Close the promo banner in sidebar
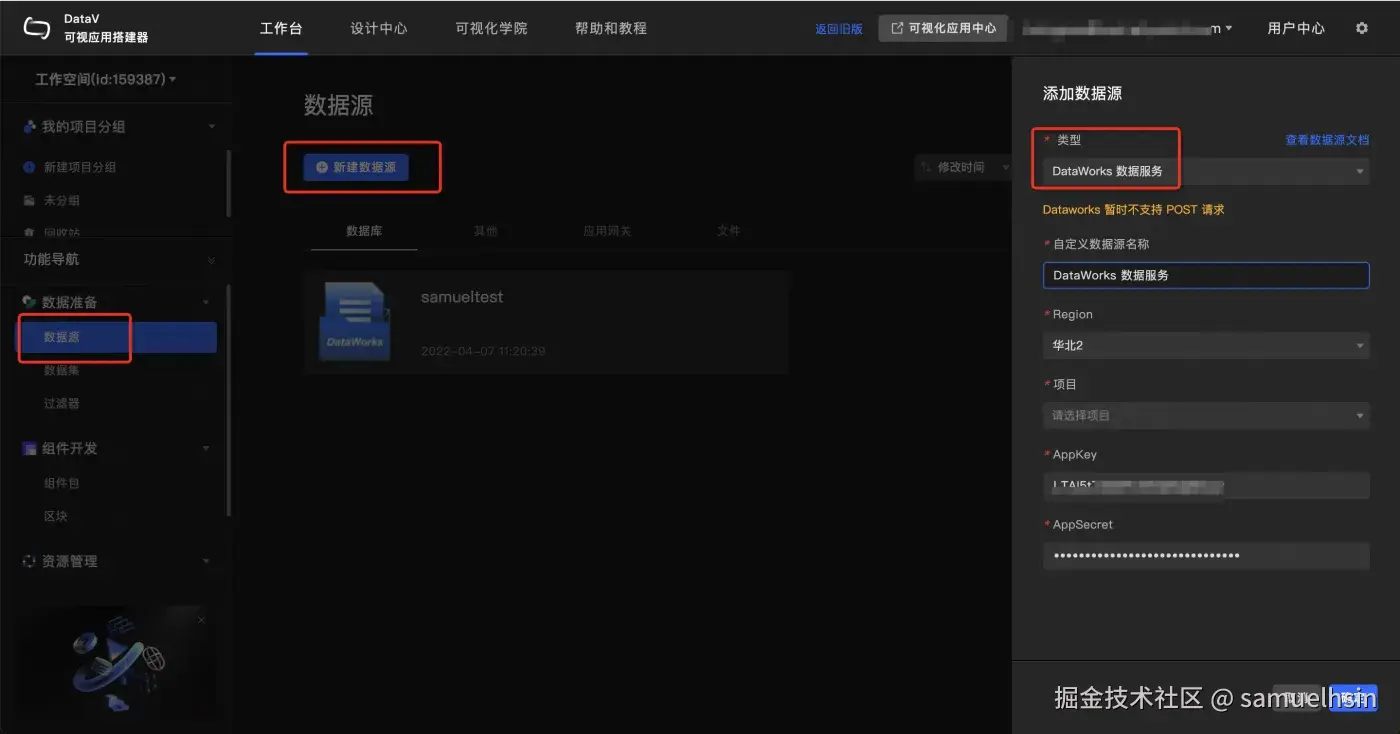Image resolution: width=1400 pixels, height=734 pixels. click(201, 620)
